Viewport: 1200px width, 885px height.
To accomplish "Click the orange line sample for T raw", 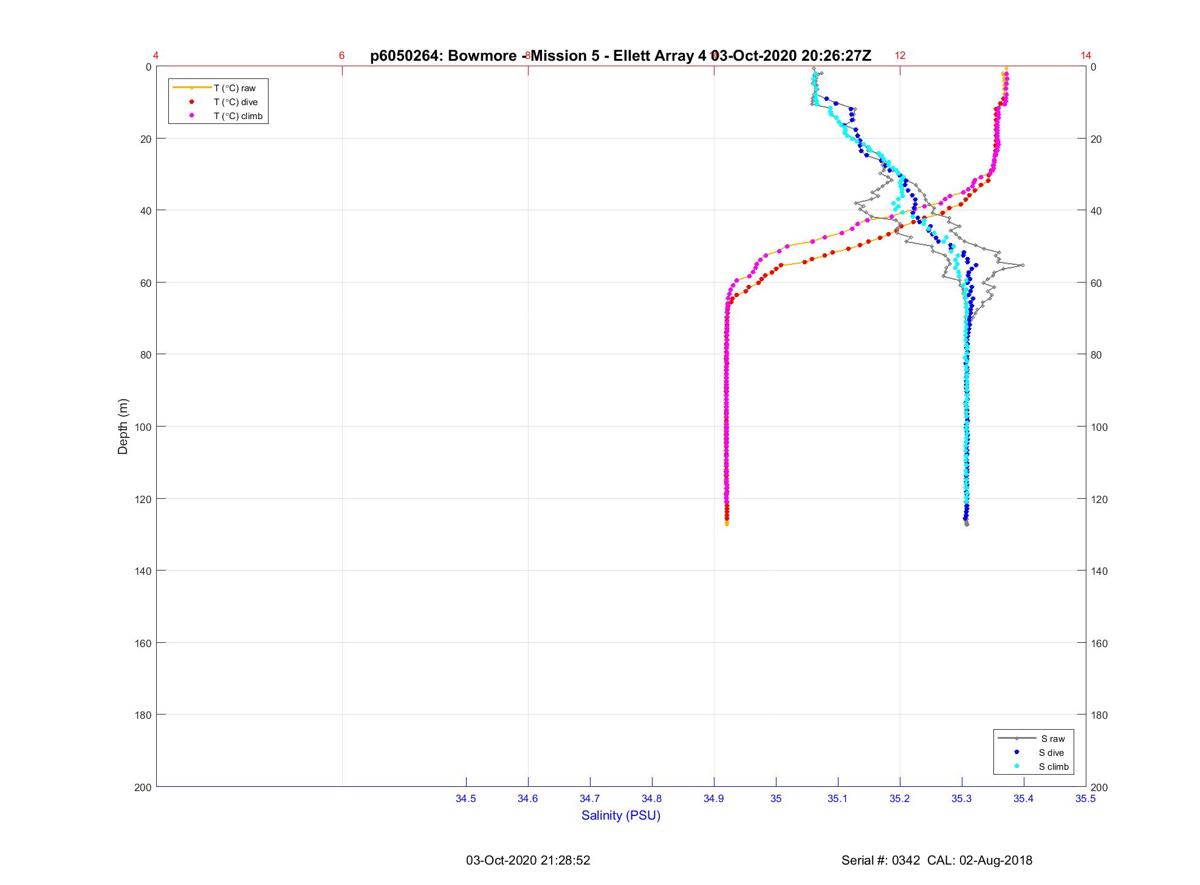I will [x=191, y=88].
